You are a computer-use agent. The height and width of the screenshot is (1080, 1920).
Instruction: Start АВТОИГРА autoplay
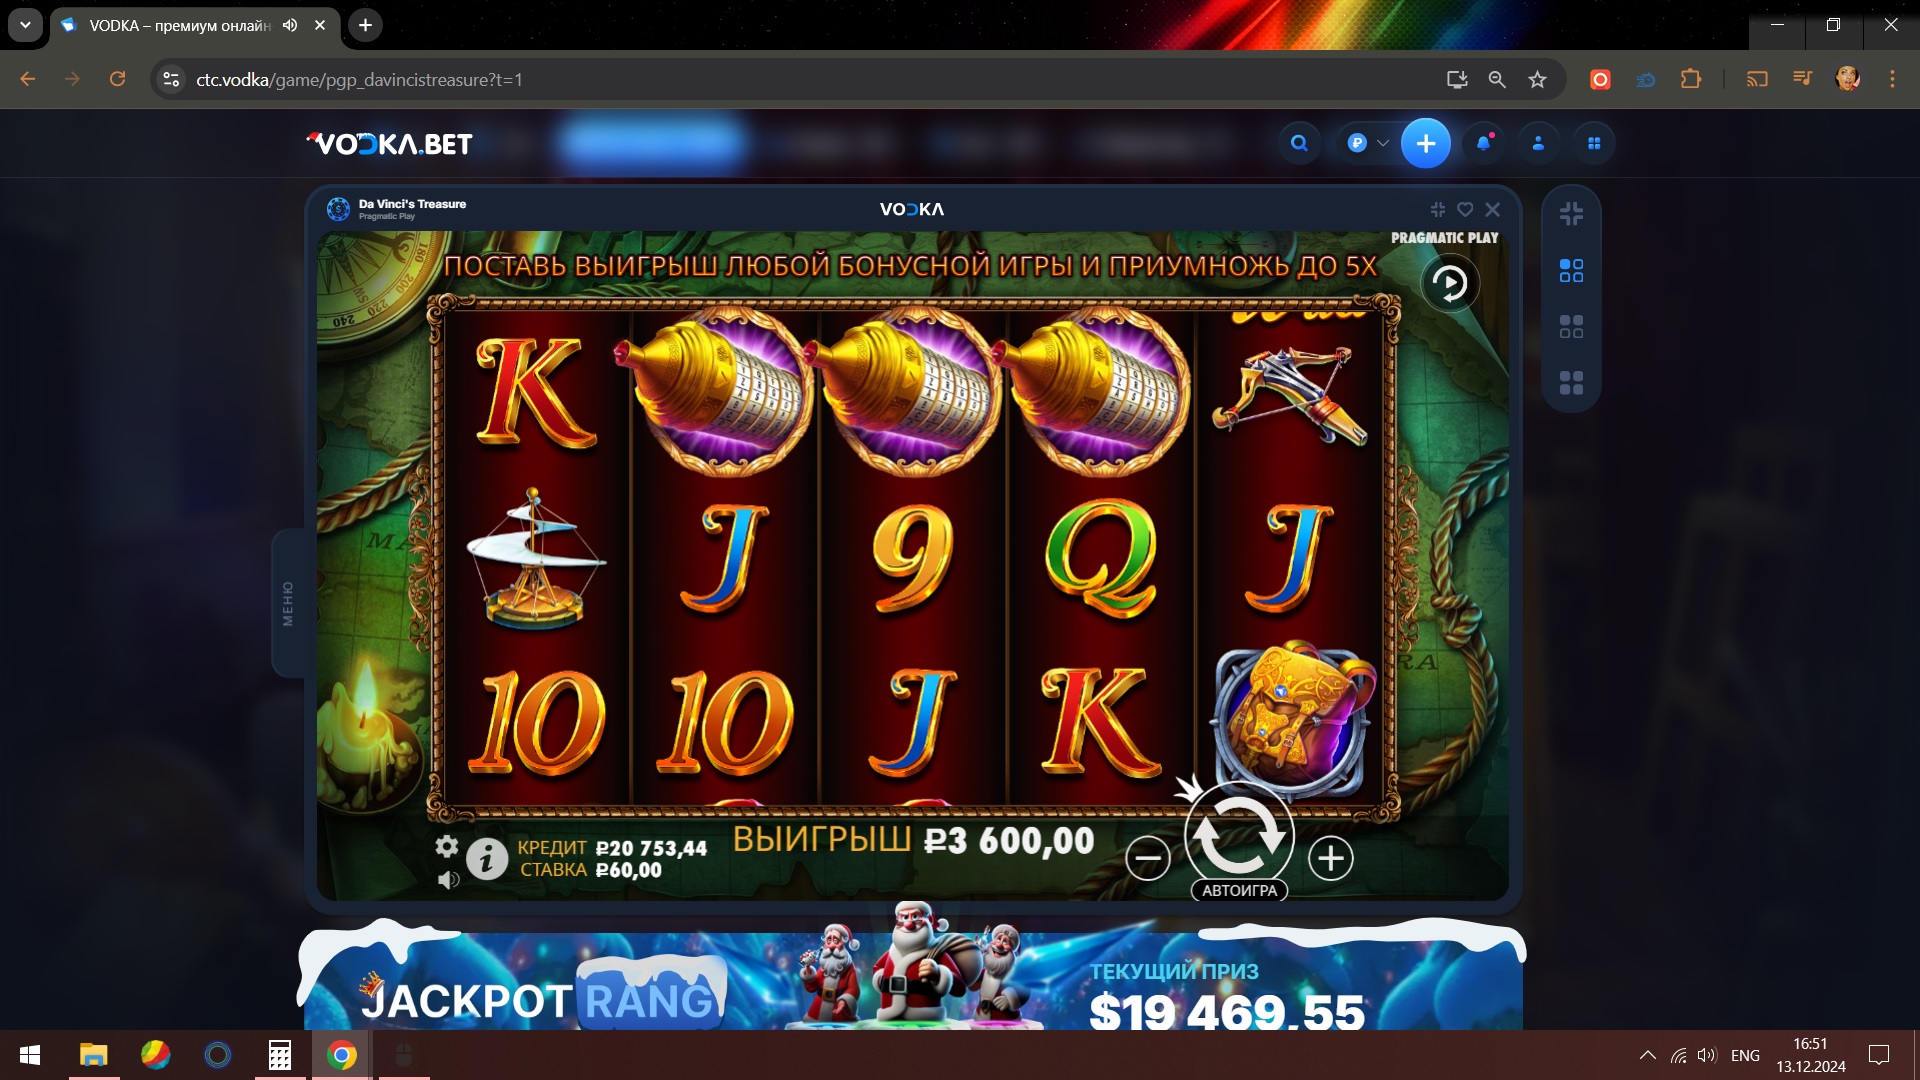click(x=1239, y=890)
